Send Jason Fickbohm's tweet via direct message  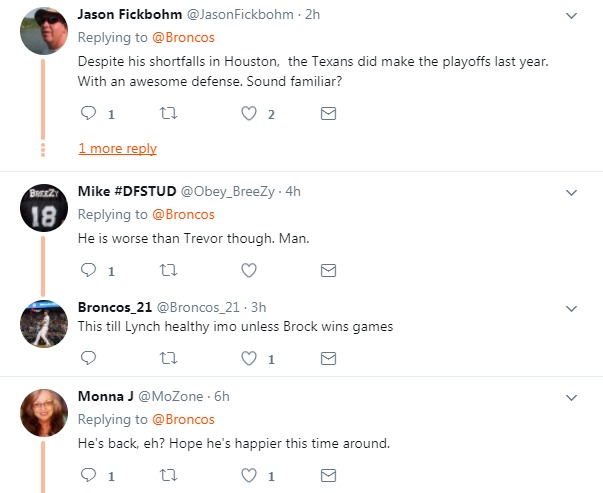(328, 115)
